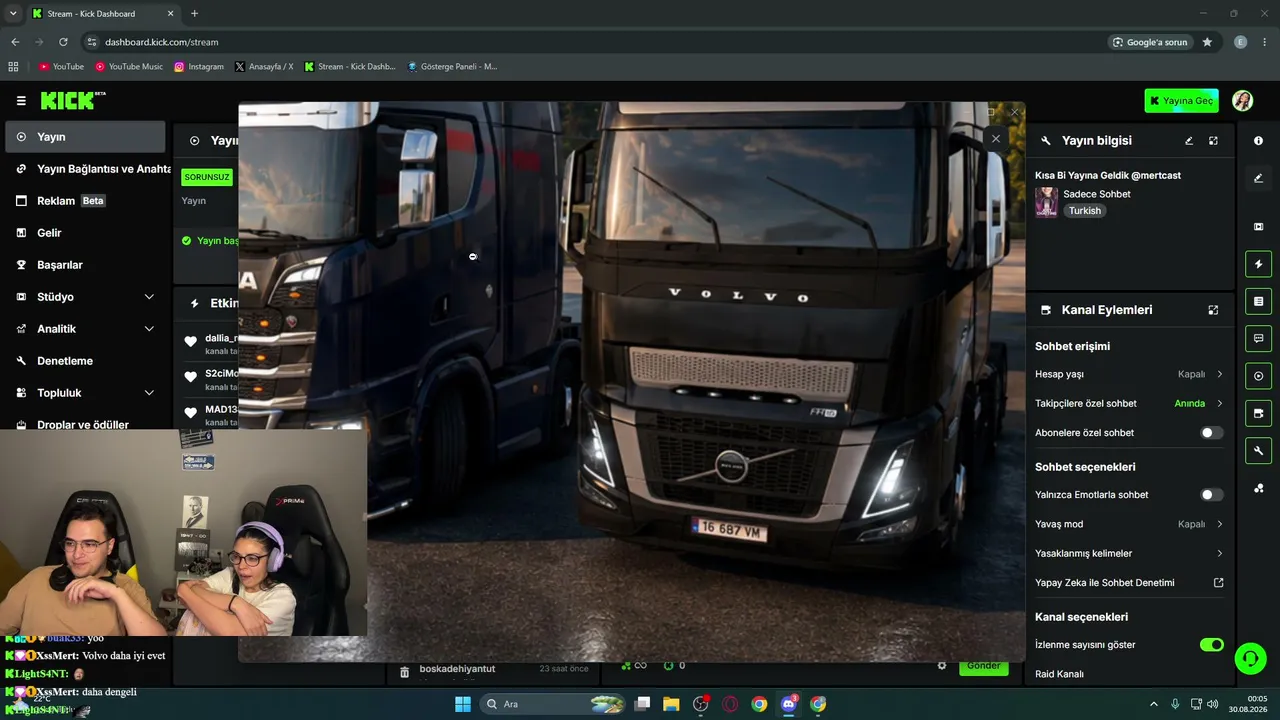Expand the Topluluk sidebar section
This screenshot has height=720, width=1280.
(x=85, y=393)
